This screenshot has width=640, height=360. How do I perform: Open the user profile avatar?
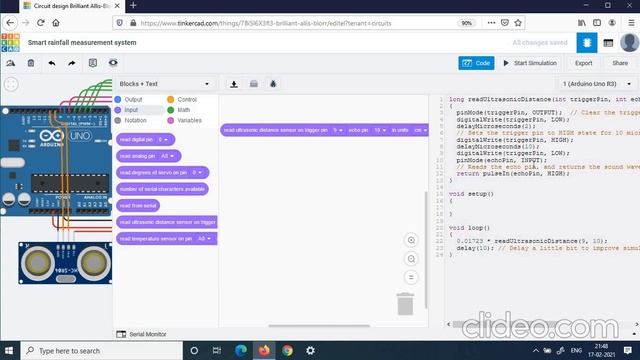point(629,42)
